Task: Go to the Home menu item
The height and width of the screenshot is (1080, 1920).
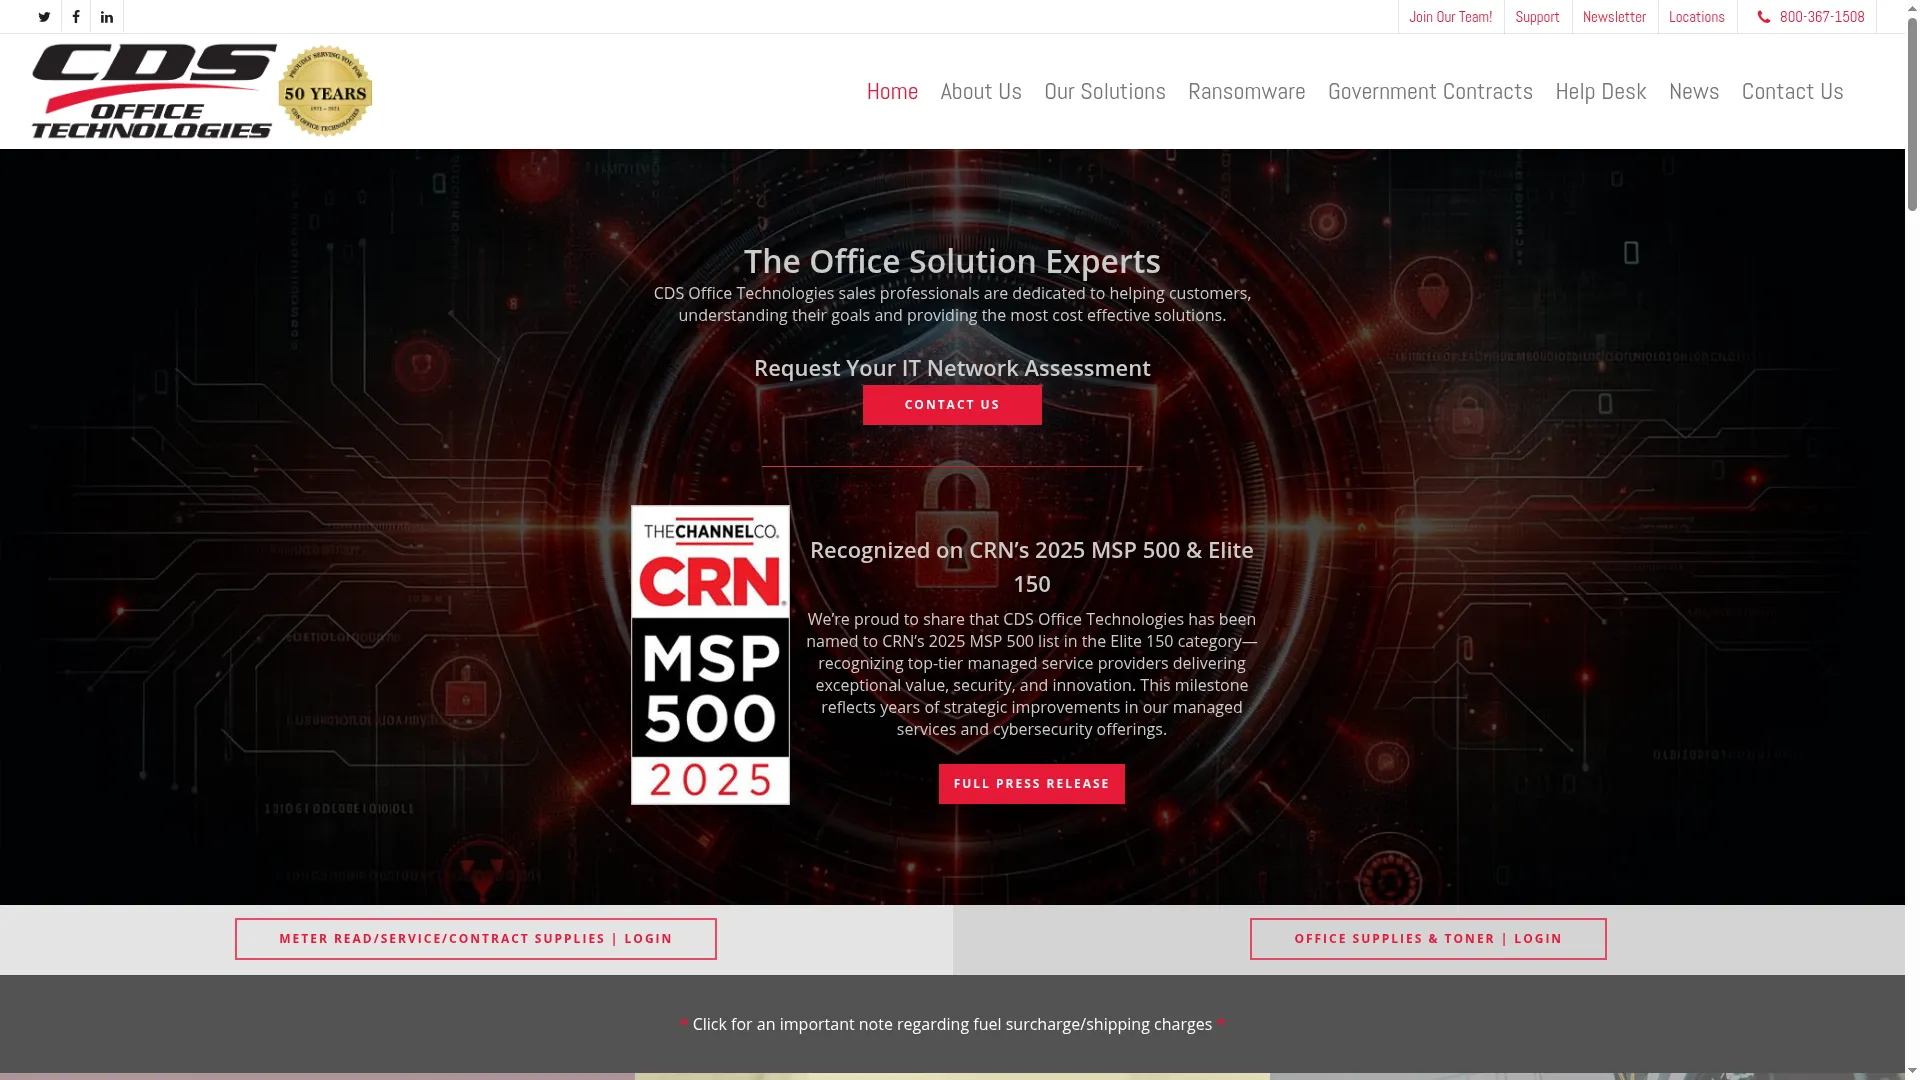Action: coord(892,91)
